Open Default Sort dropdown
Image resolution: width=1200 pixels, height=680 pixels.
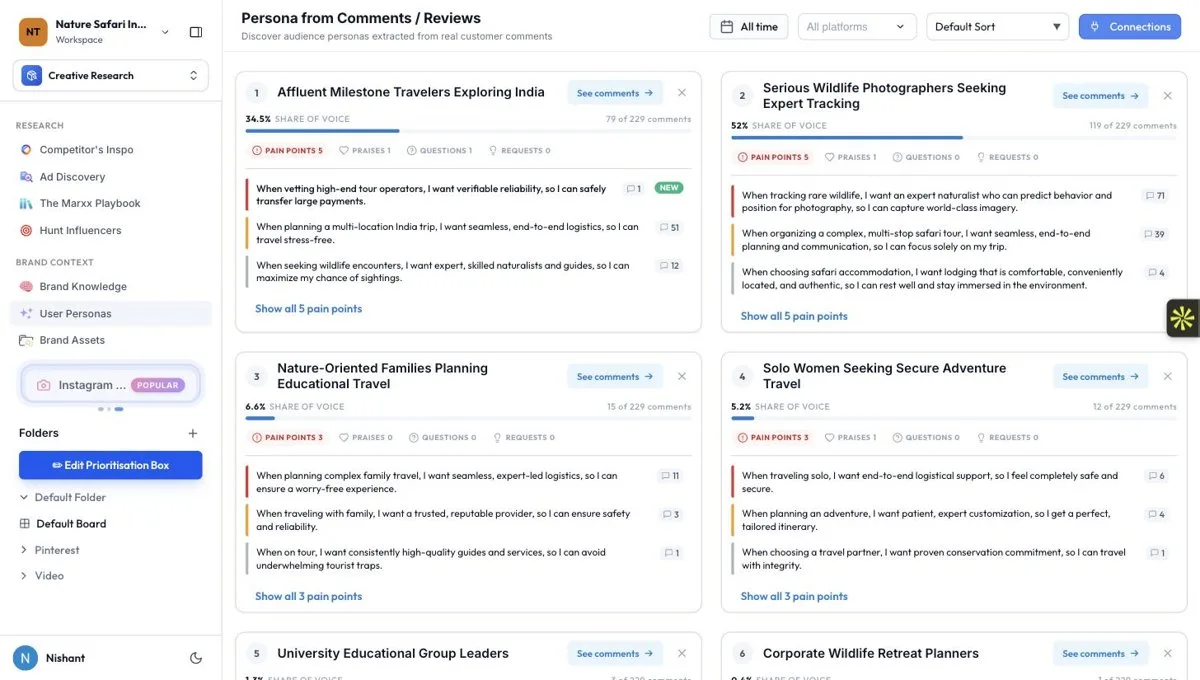pos(998,27)
